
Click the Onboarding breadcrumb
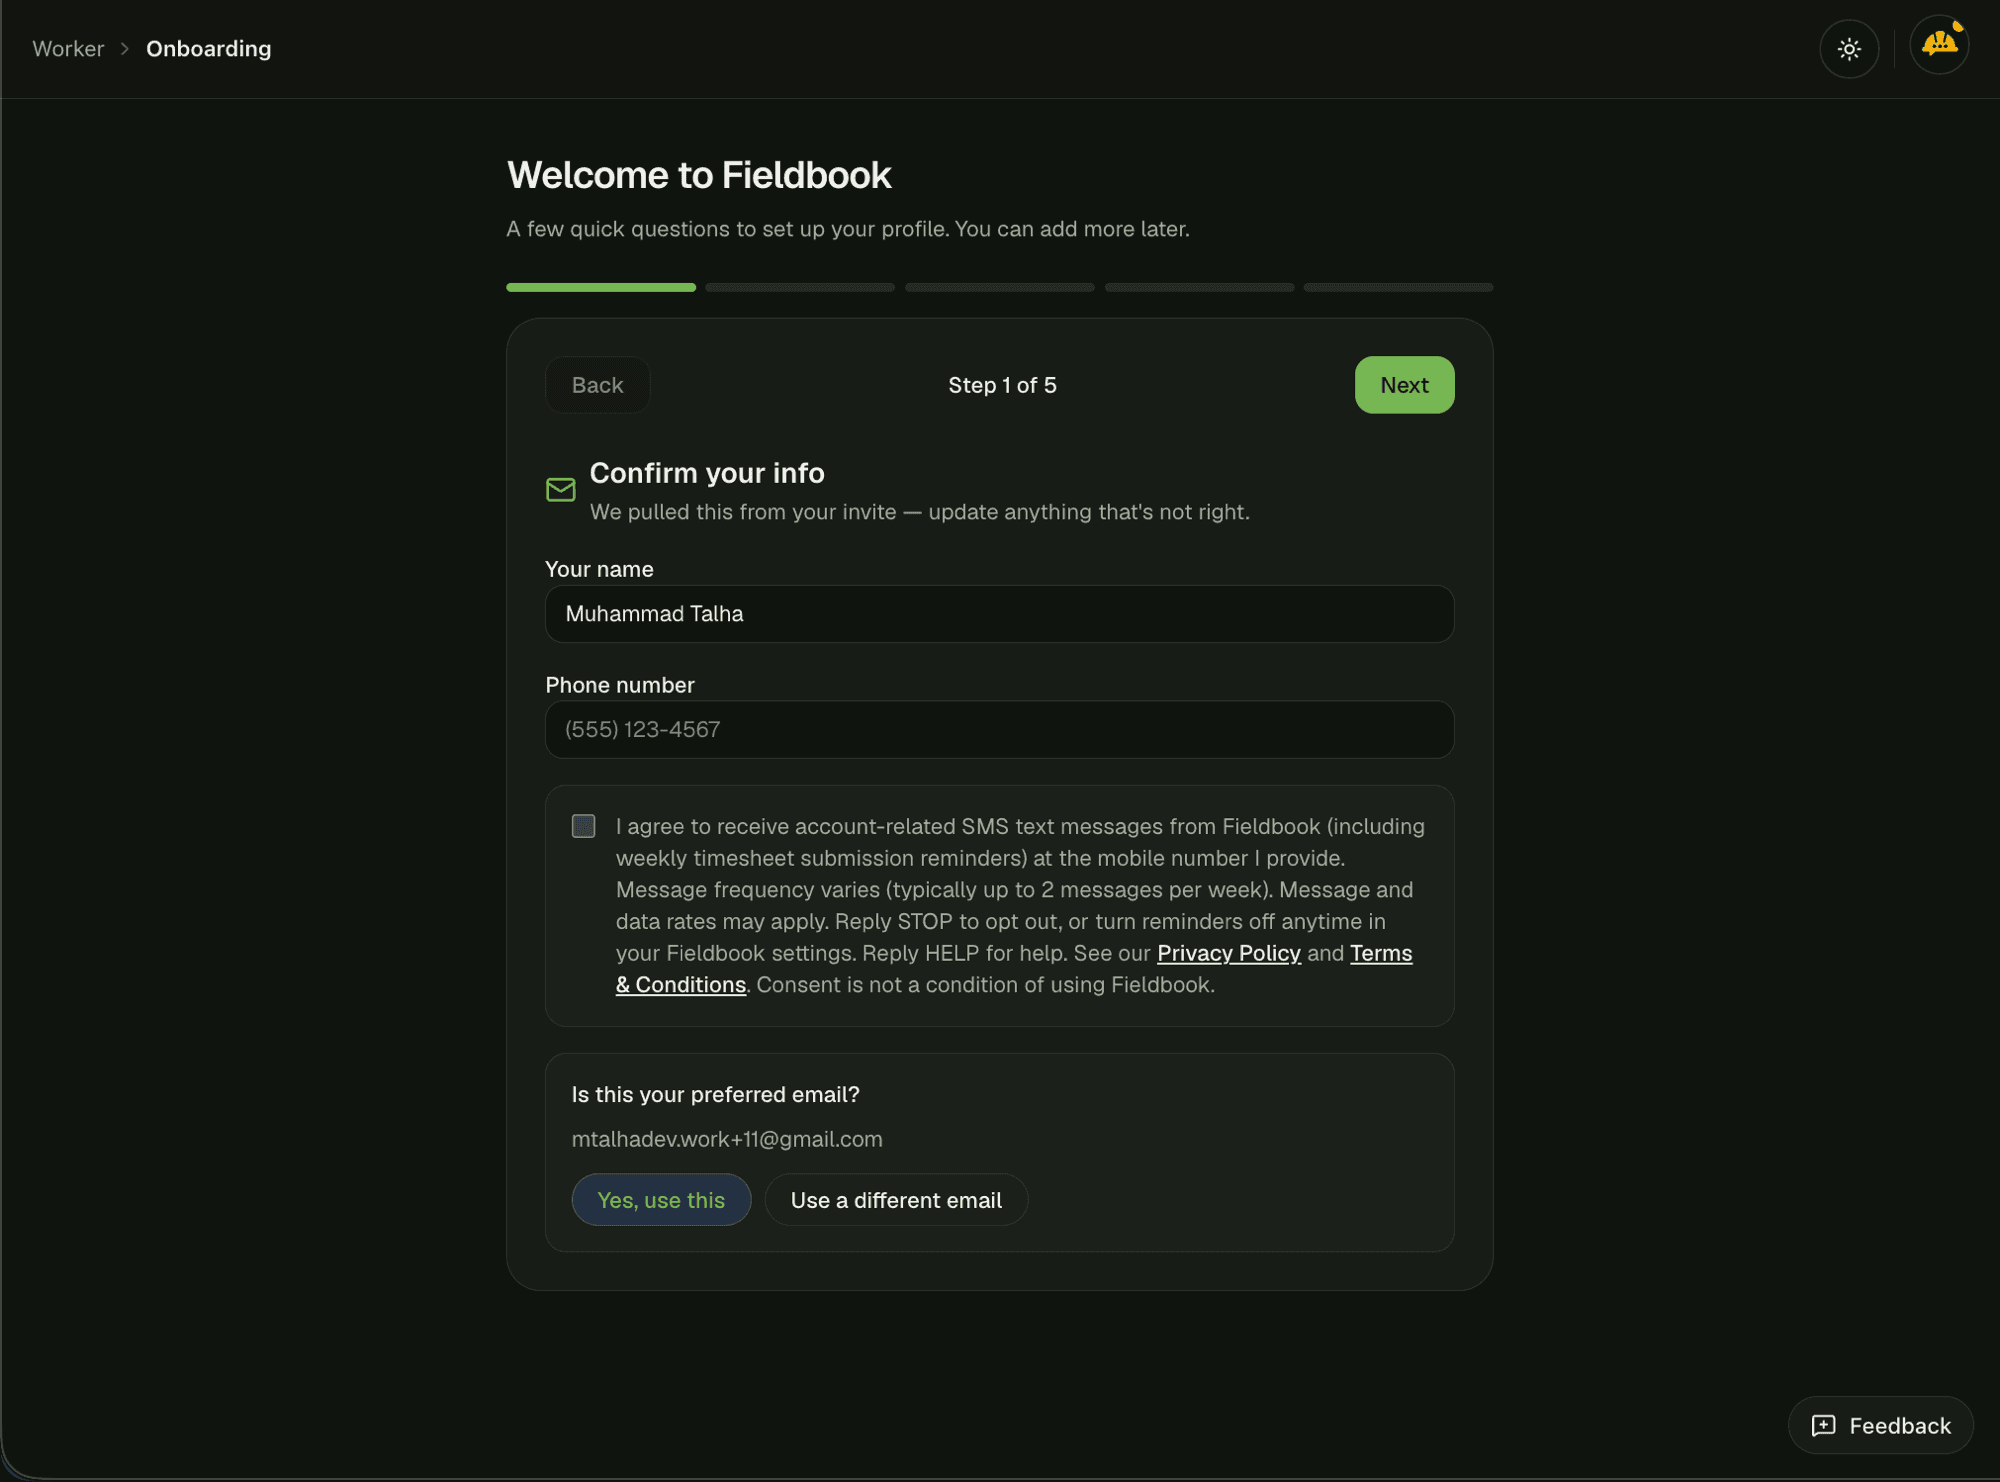(209, 49)
